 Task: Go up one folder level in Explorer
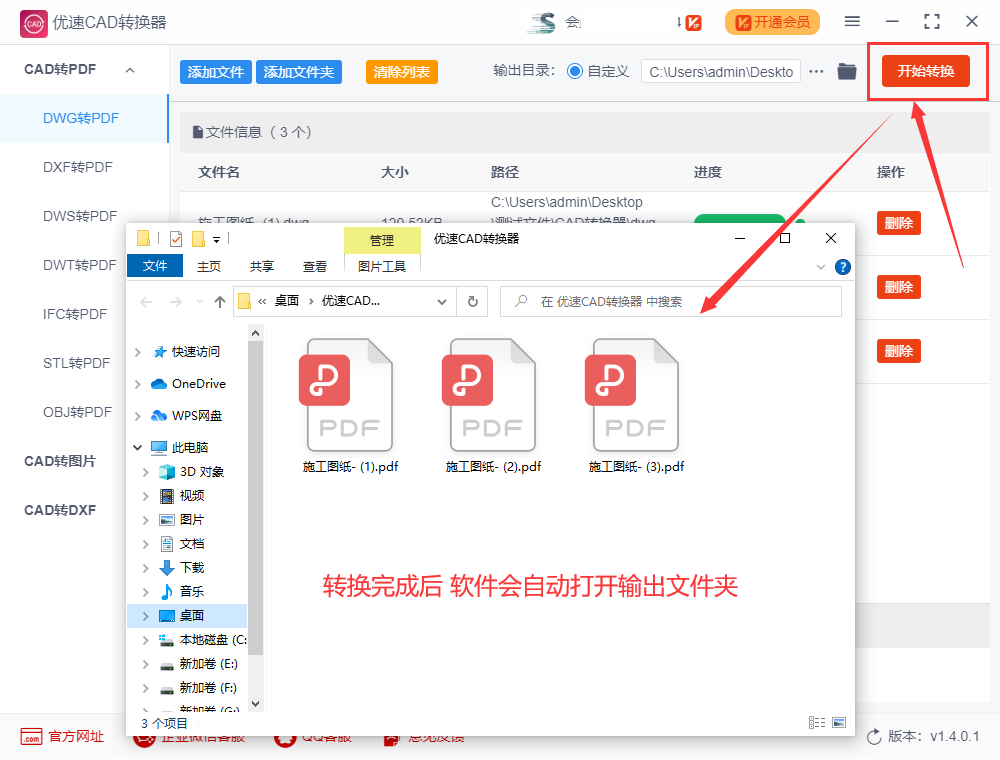pyautogui.click(x=220, y=302)
